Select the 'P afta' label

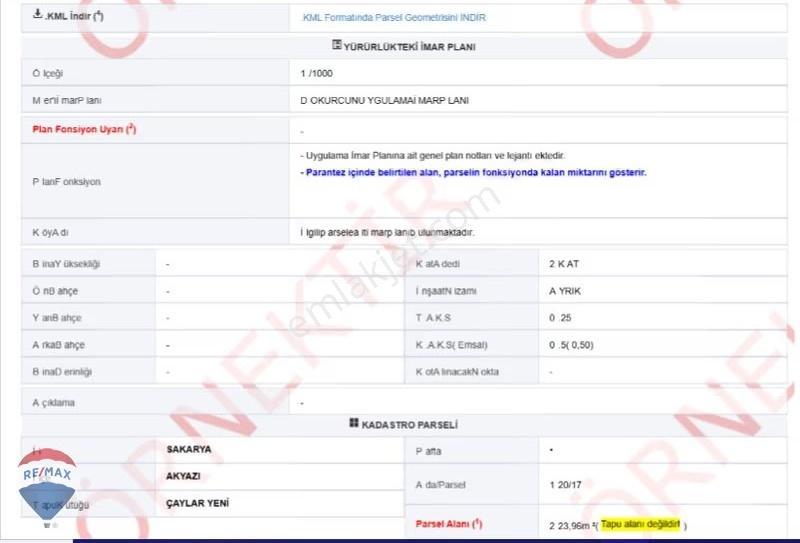[x=428, y=451]
